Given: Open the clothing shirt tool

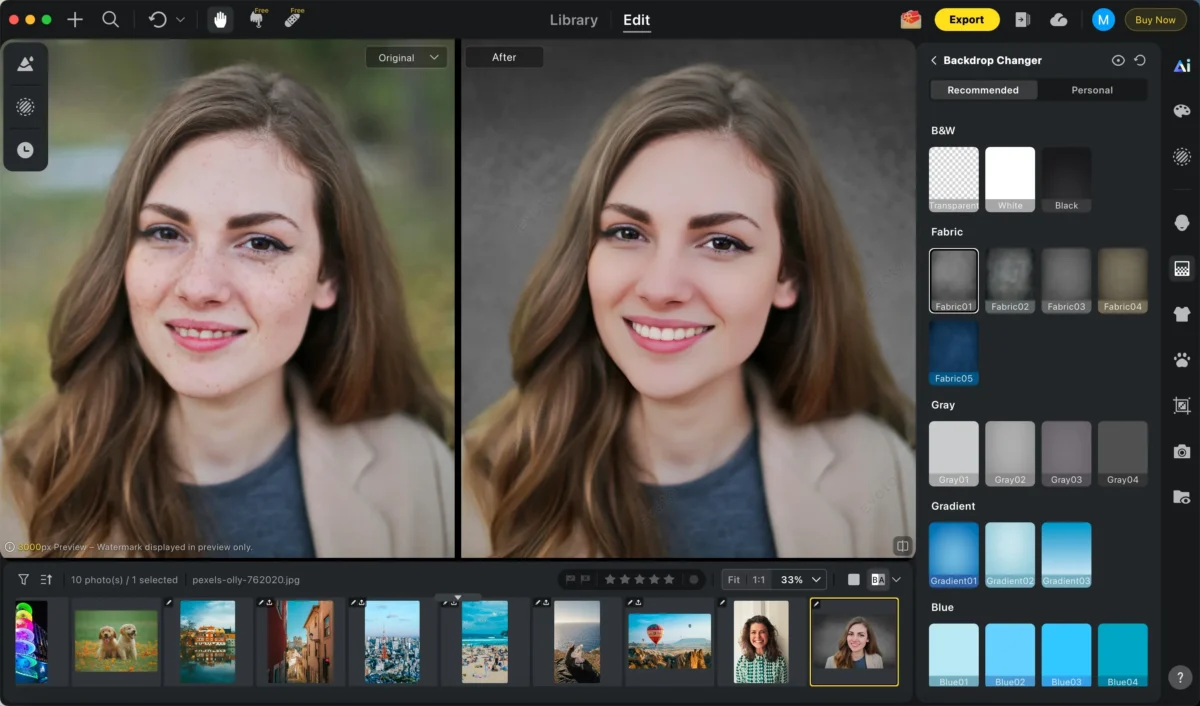Looking at the screenshot, I should click(1182, 314).
